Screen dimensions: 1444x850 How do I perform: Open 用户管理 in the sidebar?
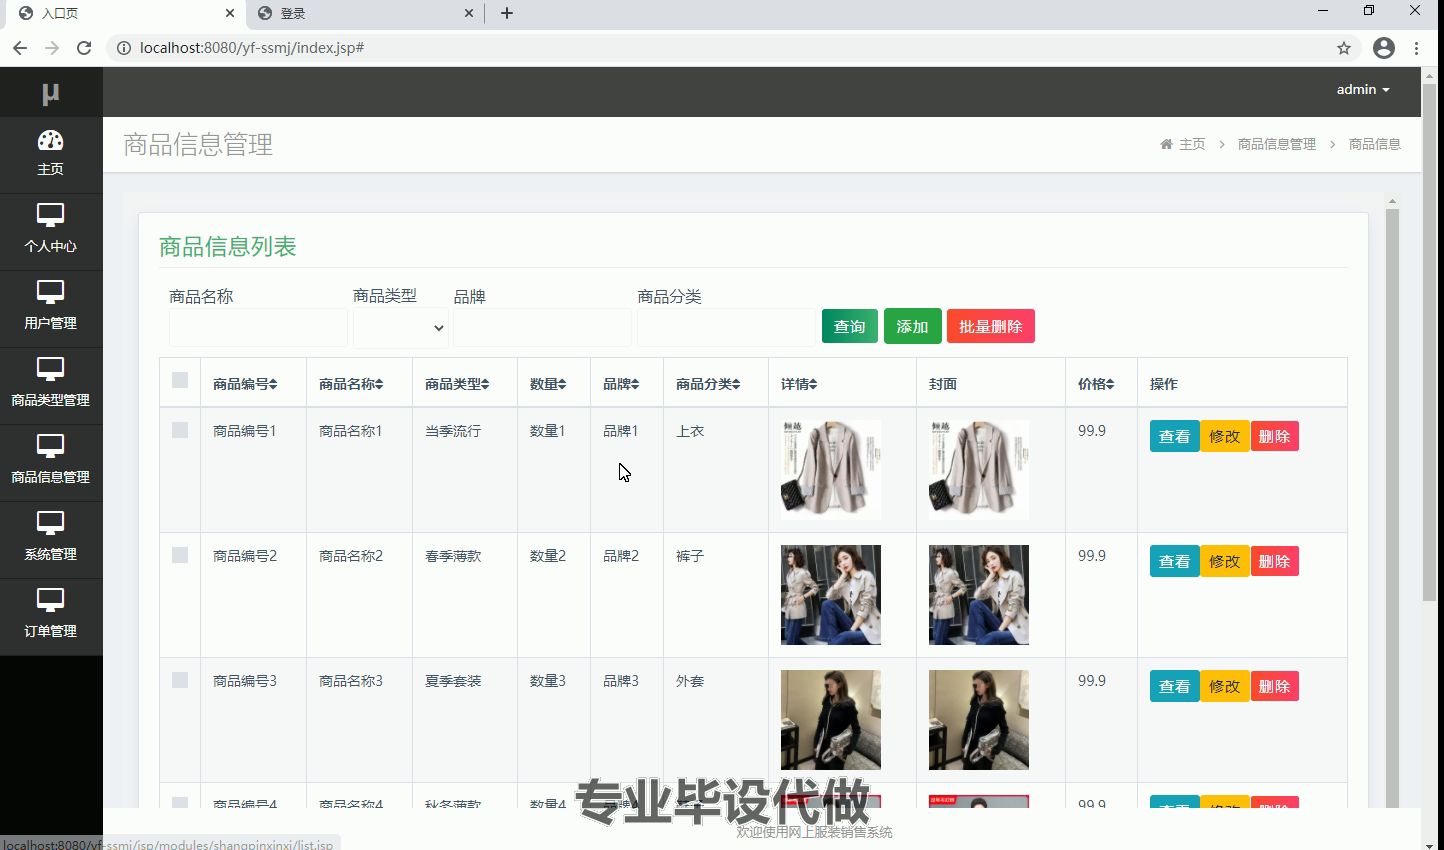click(x=50, y=308)
